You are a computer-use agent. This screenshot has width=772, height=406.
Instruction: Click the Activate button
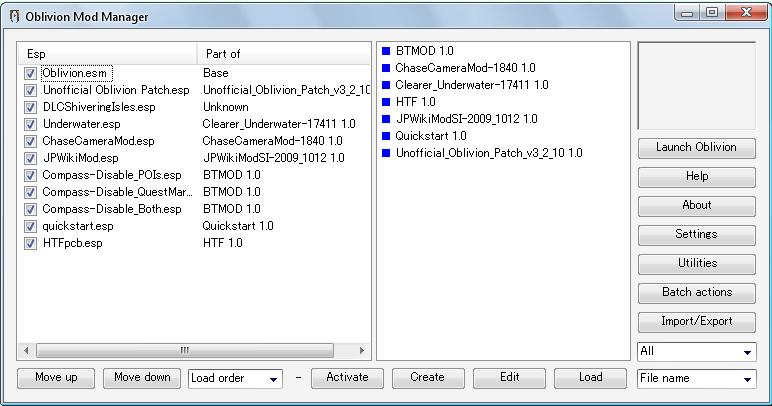347,378
